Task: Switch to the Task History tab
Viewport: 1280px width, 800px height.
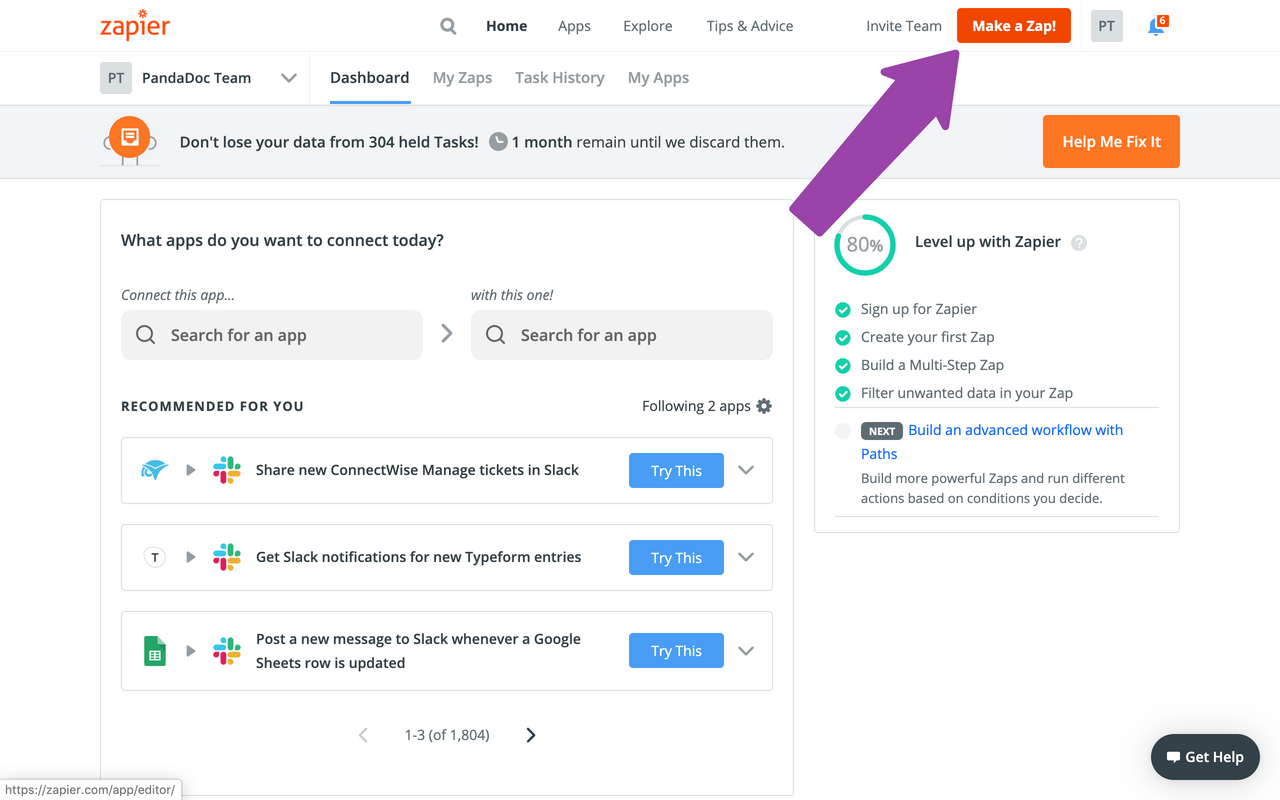Action: 560,78
